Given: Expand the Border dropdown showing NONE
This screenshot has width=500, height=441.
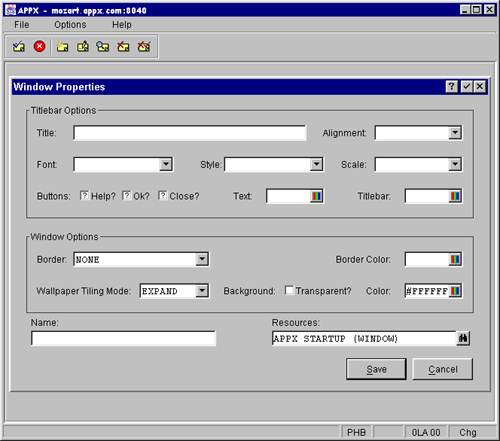Looking at the screenshot, I should click(x=202, y=259).
